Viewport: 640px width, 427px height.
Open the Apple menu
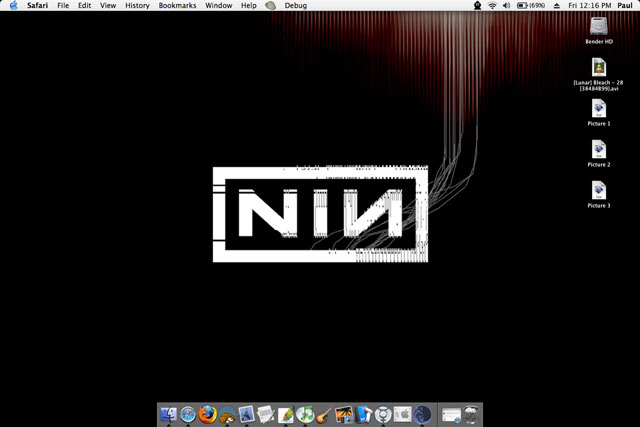click(x=13, y=5)
